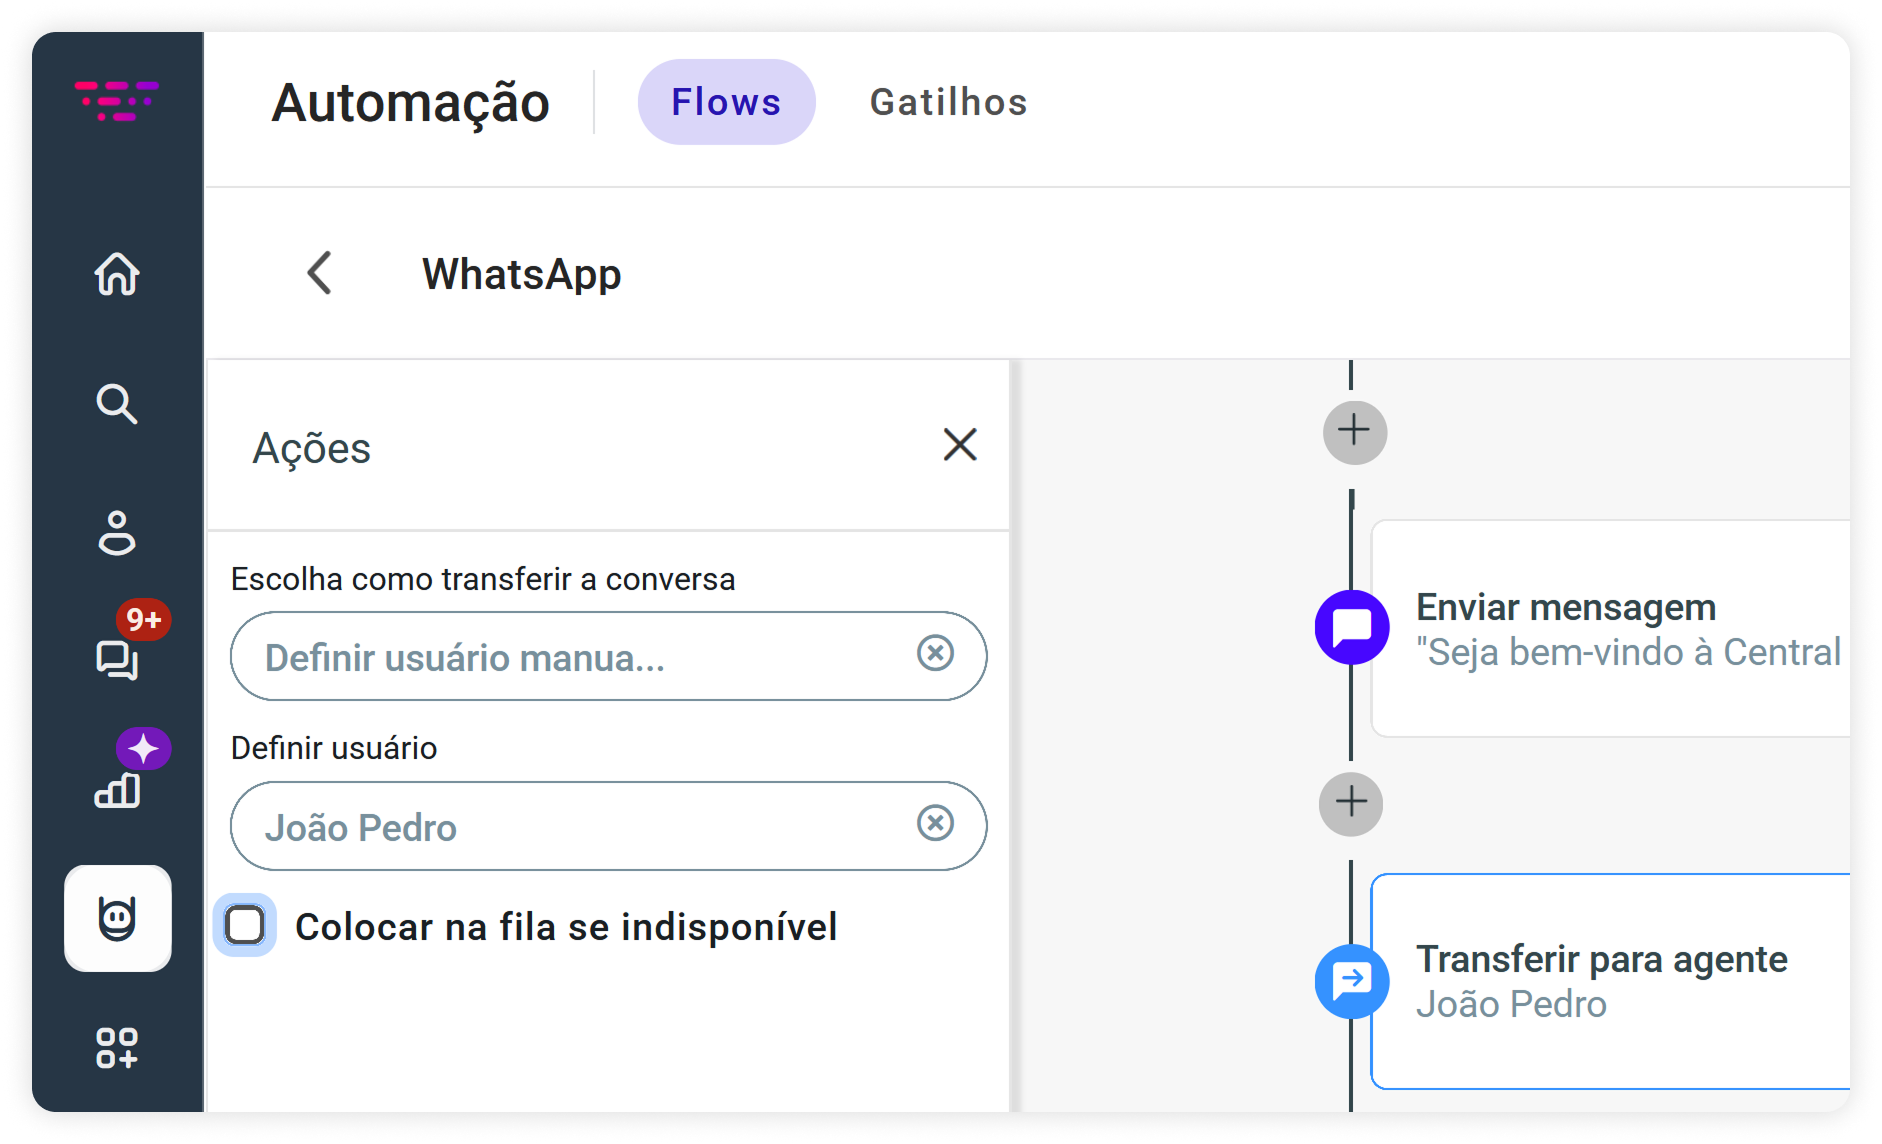The height and width of the screenshot is (1144, 1882).
Task: Open the Home icon in sidebar
Action: (x=117, y=274)
